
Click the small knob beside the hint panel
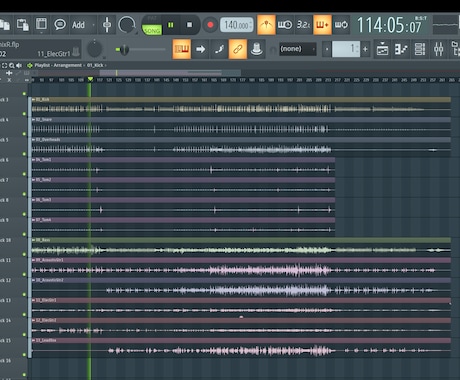(x=94, y=49)
